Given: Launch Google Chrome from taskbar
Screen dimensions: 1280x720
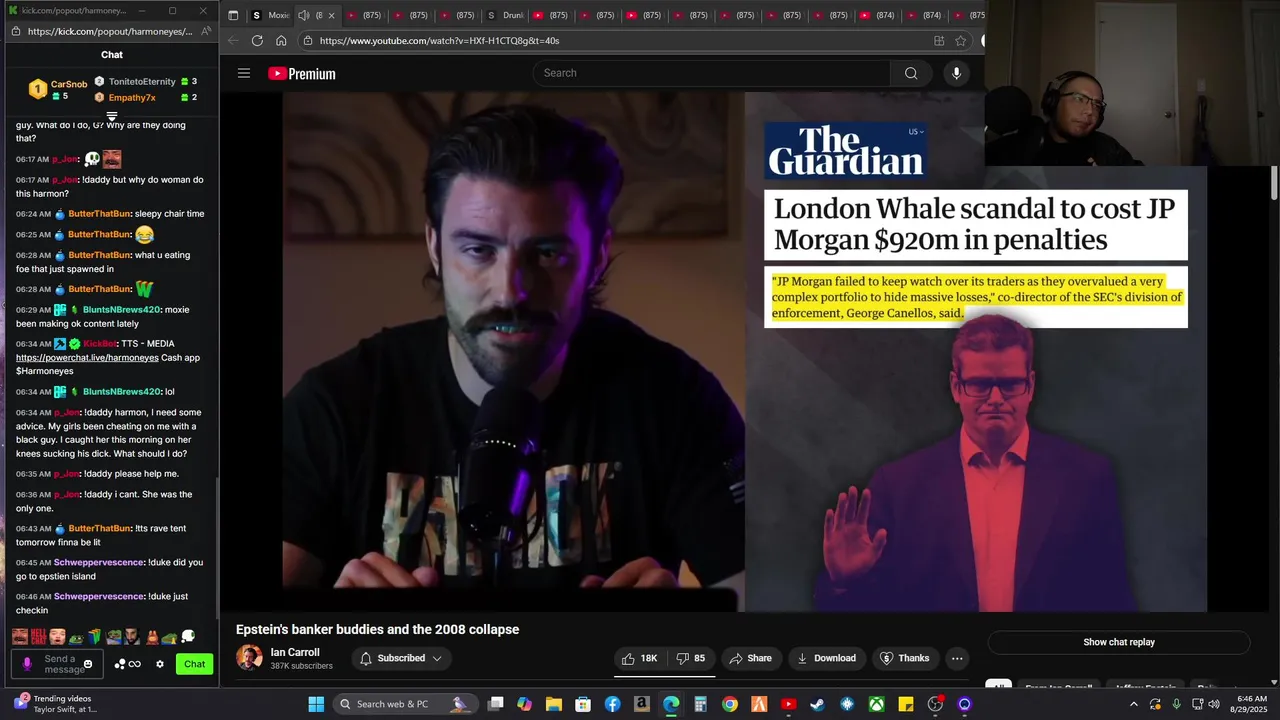Looking at the screenshot, I should coord(730,704).
